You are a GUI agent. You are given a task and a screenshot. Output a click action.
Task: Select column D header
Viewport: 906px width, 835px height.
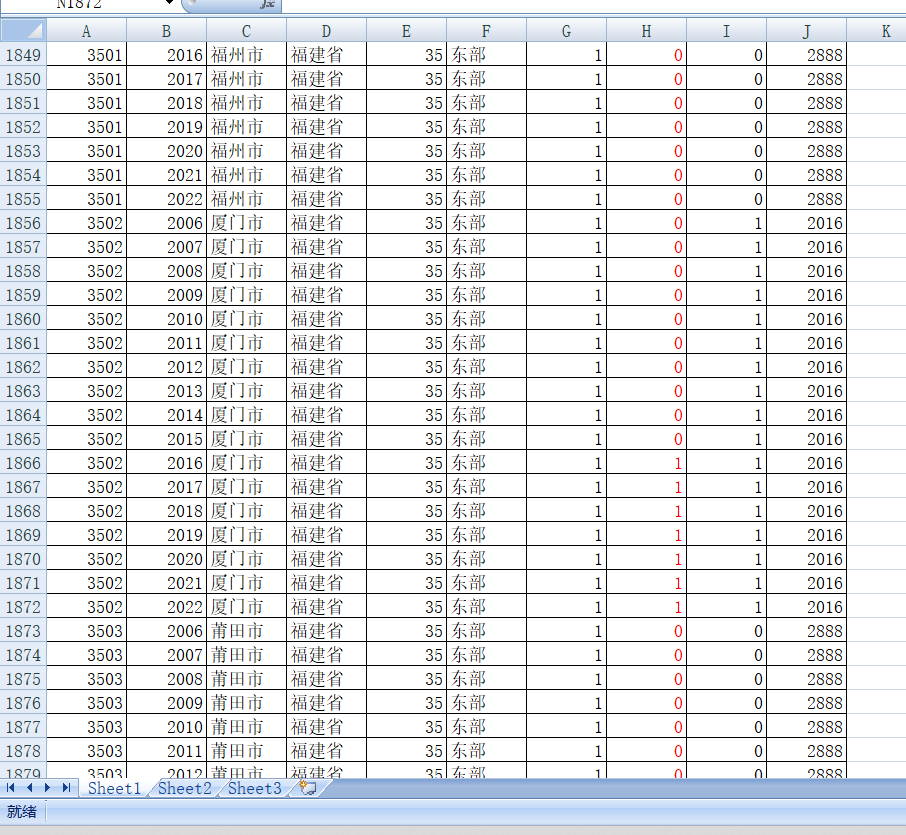click(326, 31)
